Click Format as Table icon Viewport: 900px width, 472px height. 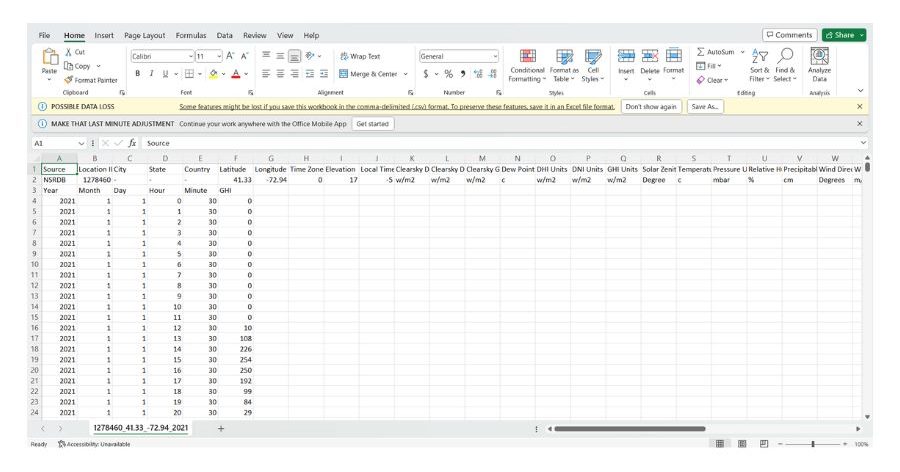564,66
